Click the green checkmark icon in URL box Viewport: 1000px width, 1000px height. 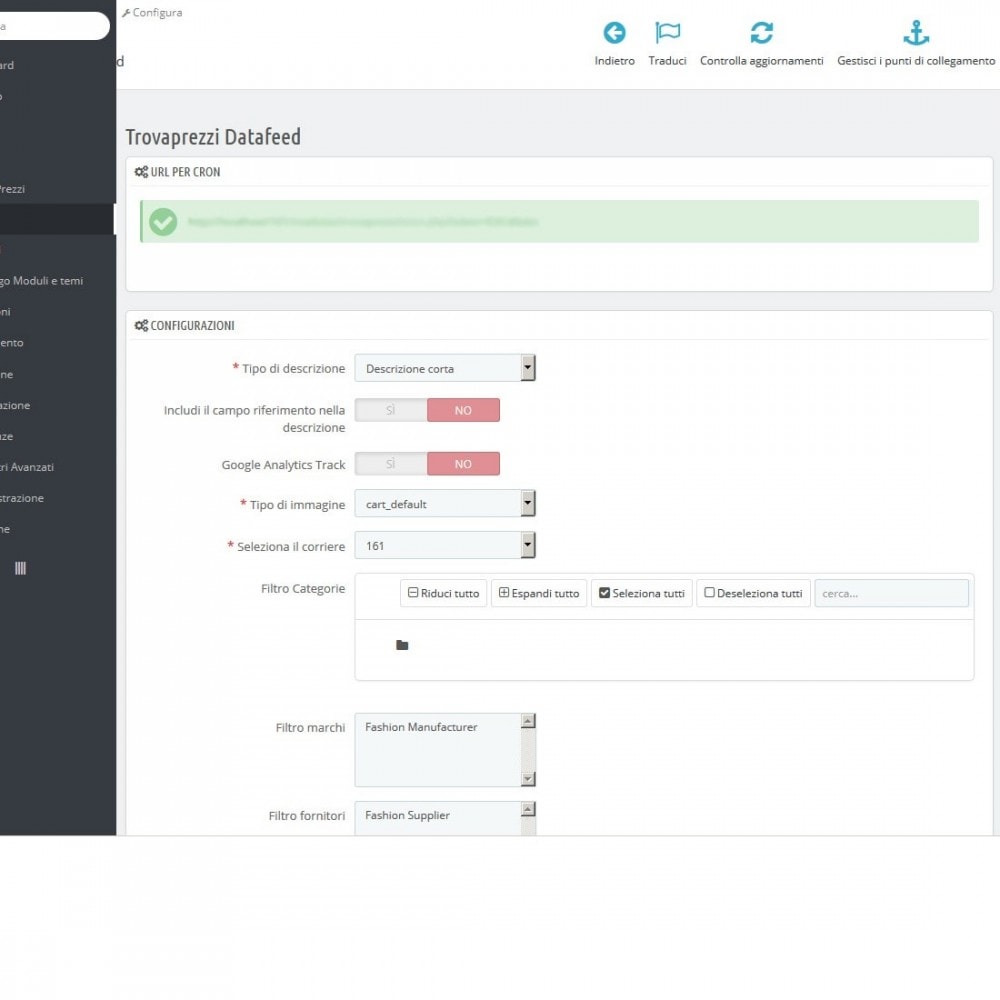click(x=163, y=222)
